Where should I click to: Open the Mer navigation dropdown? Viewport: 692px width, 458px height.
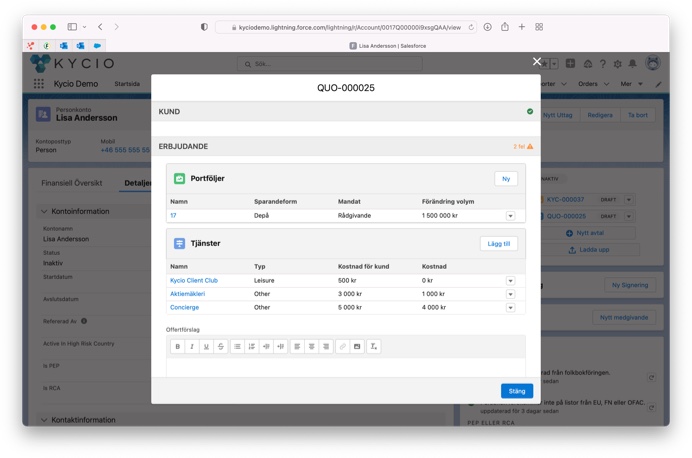tap(640, 84)
